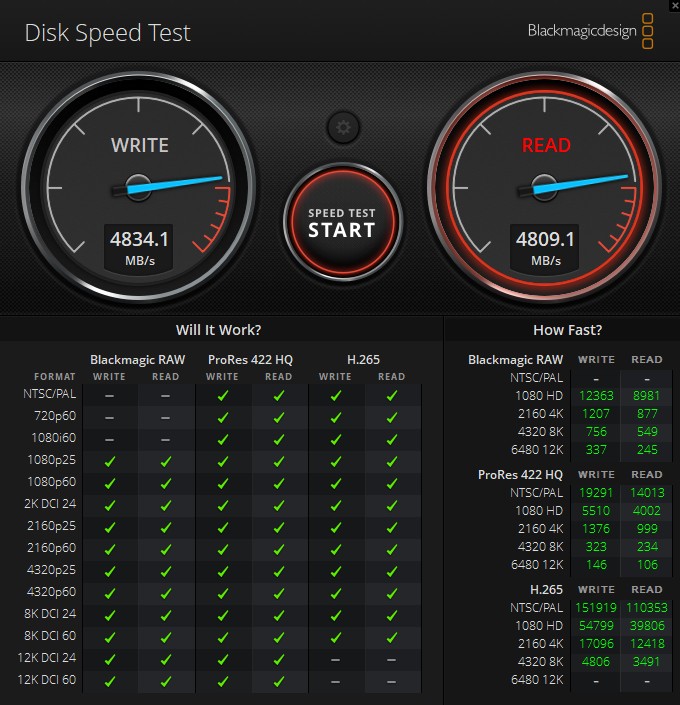Screen dimensions: 680x705
Task: Click Blackmagic RAW write dash for 720p60
Action: tap(110, 418)
